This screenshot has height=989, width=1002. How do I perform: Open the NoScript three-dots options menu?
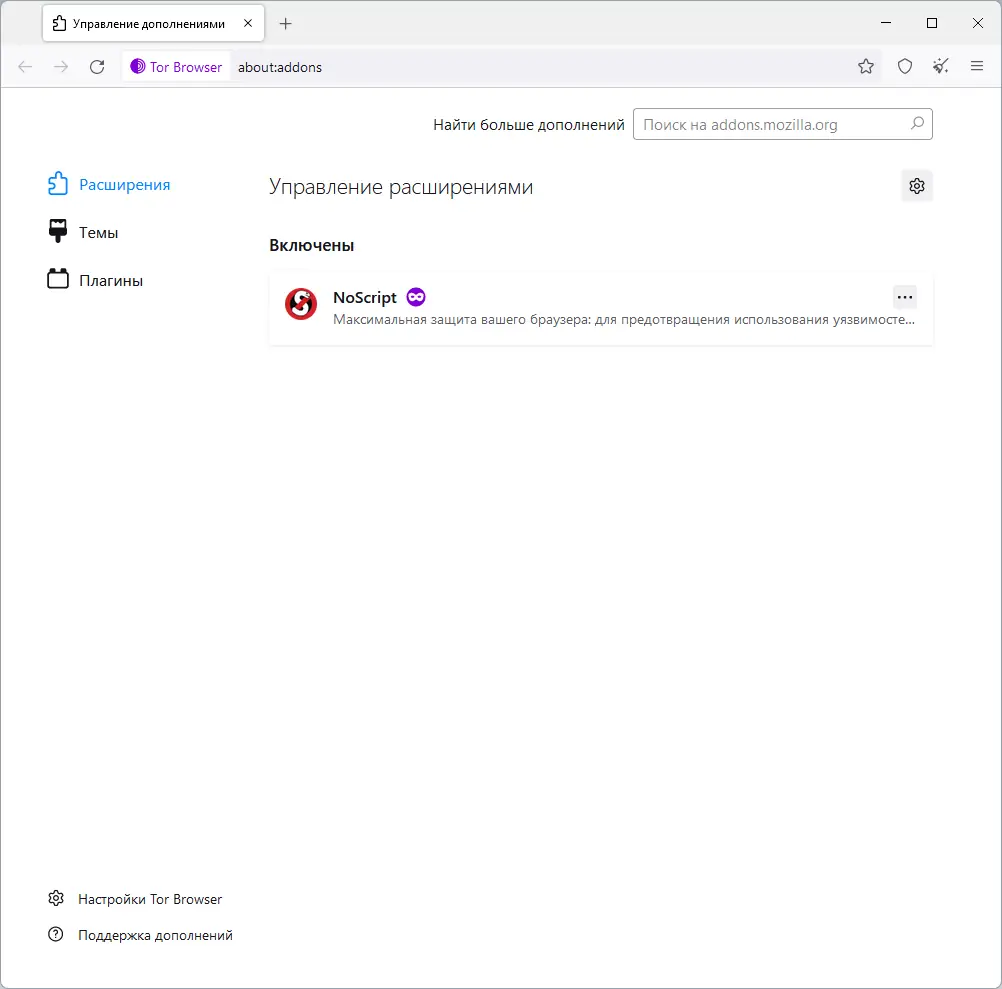(905, 297)
